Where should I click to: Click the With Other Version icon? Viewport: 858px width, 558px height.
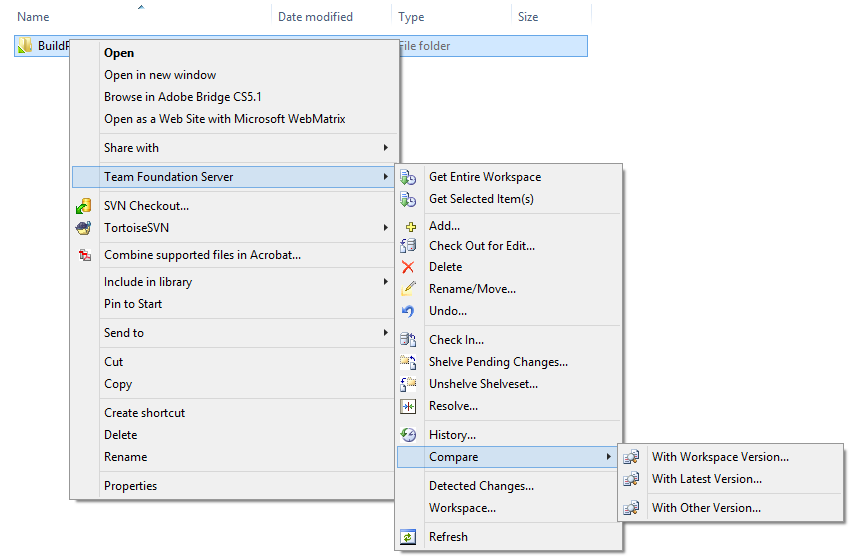[x=631, y=508]
